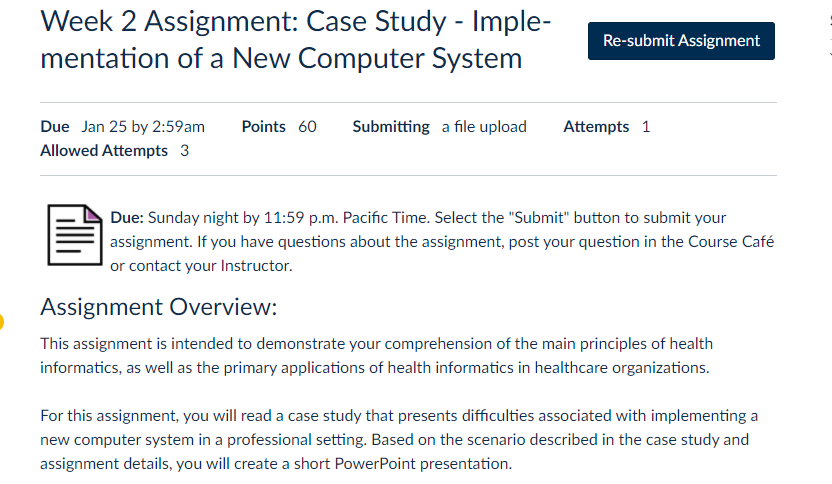Image resolution: width=832 pixels, height=484 pixels.
Task: Select the Week 2 Assignment page title
Action: pyautogui.click(x=296, y=40)
